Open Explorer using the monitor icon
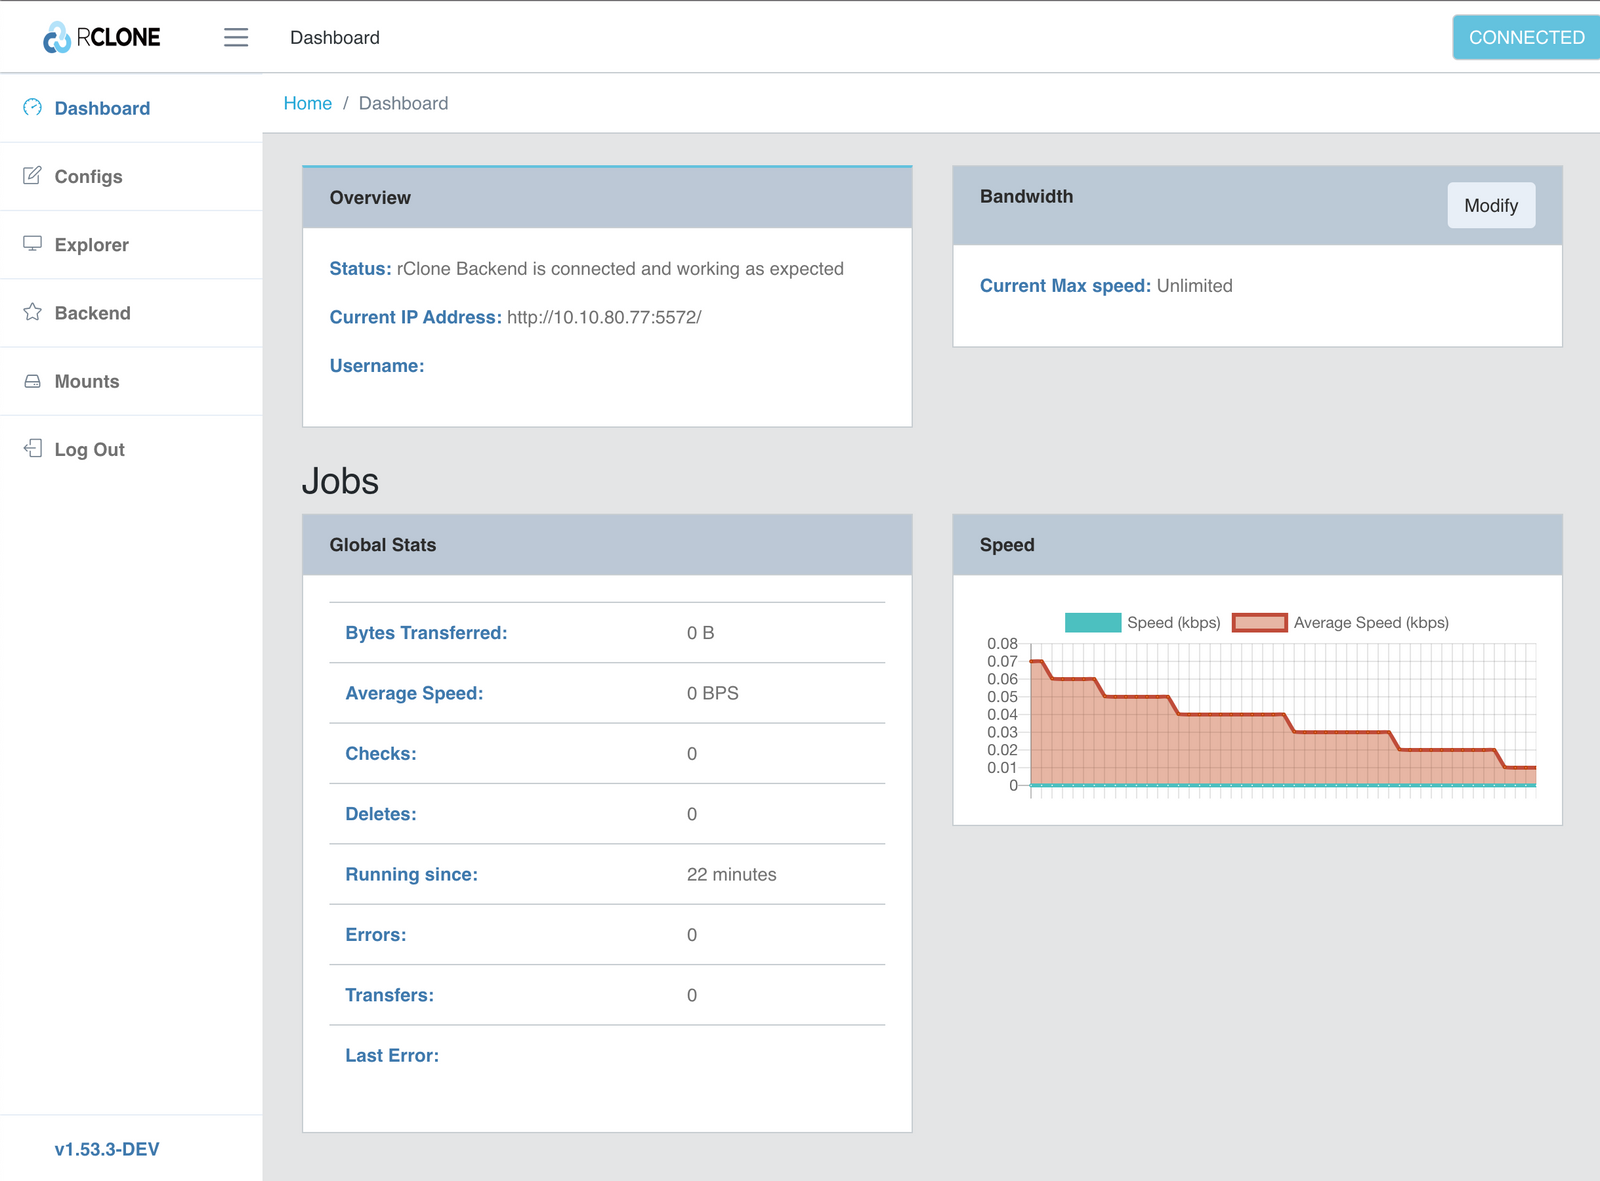The height and width of the screenshot is (1181, 1600). click(x=33, y=243)
